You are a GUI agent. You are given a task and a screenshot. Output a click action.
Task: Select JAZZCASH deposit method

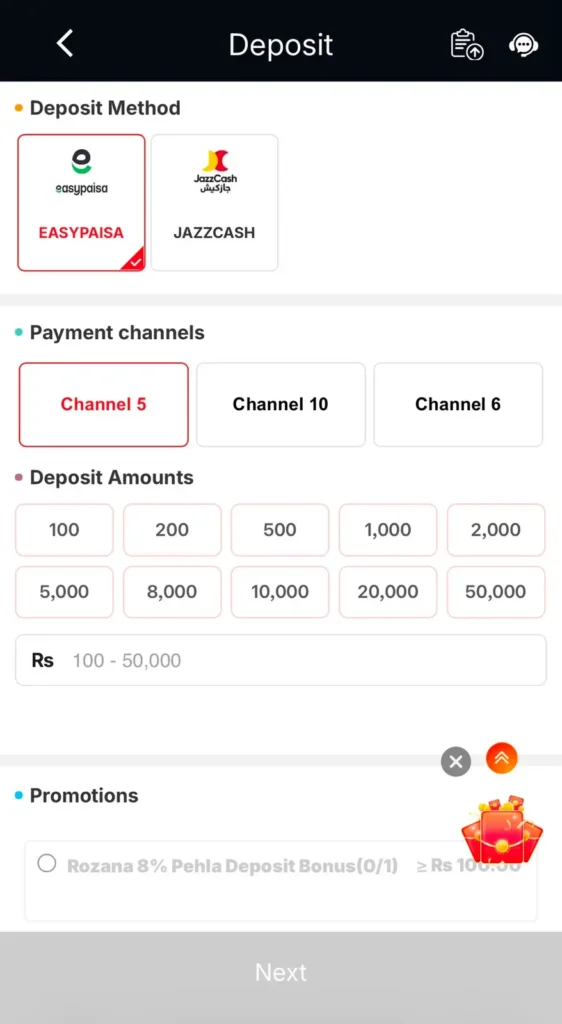pyautogui.click(x=215, y=202)
